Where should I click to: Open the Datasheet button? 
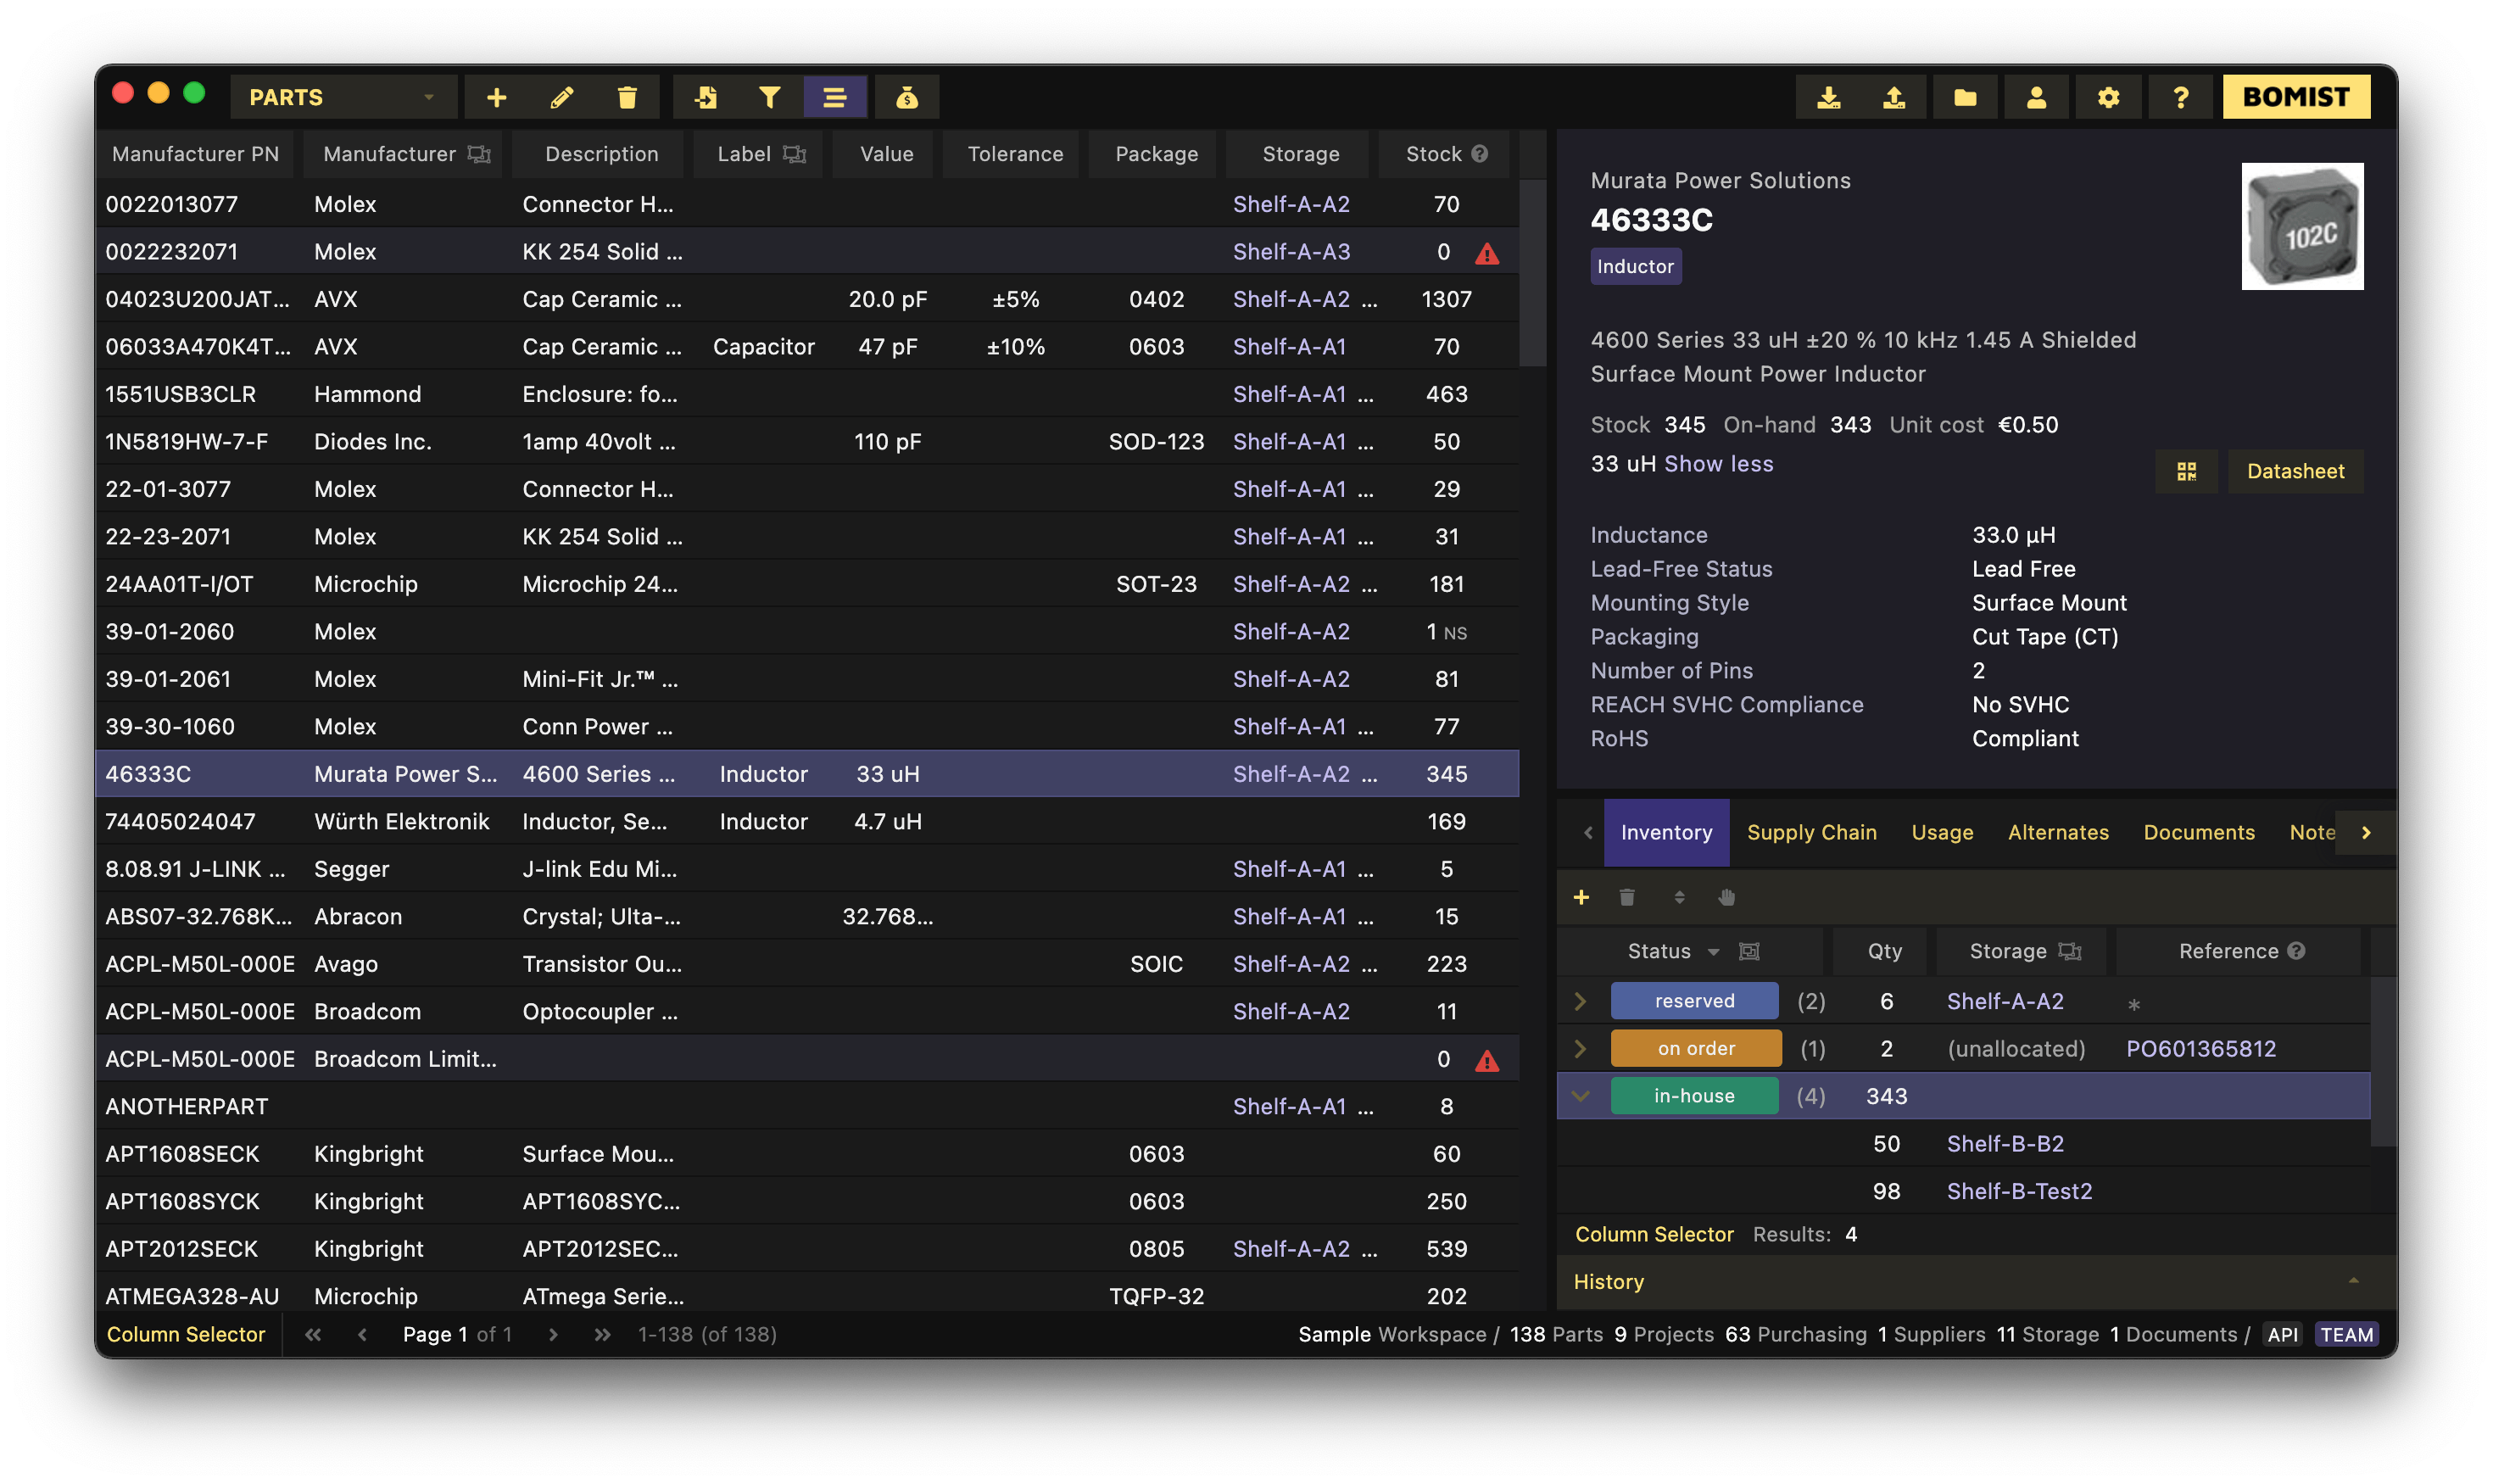click(x=2295, y=471)
